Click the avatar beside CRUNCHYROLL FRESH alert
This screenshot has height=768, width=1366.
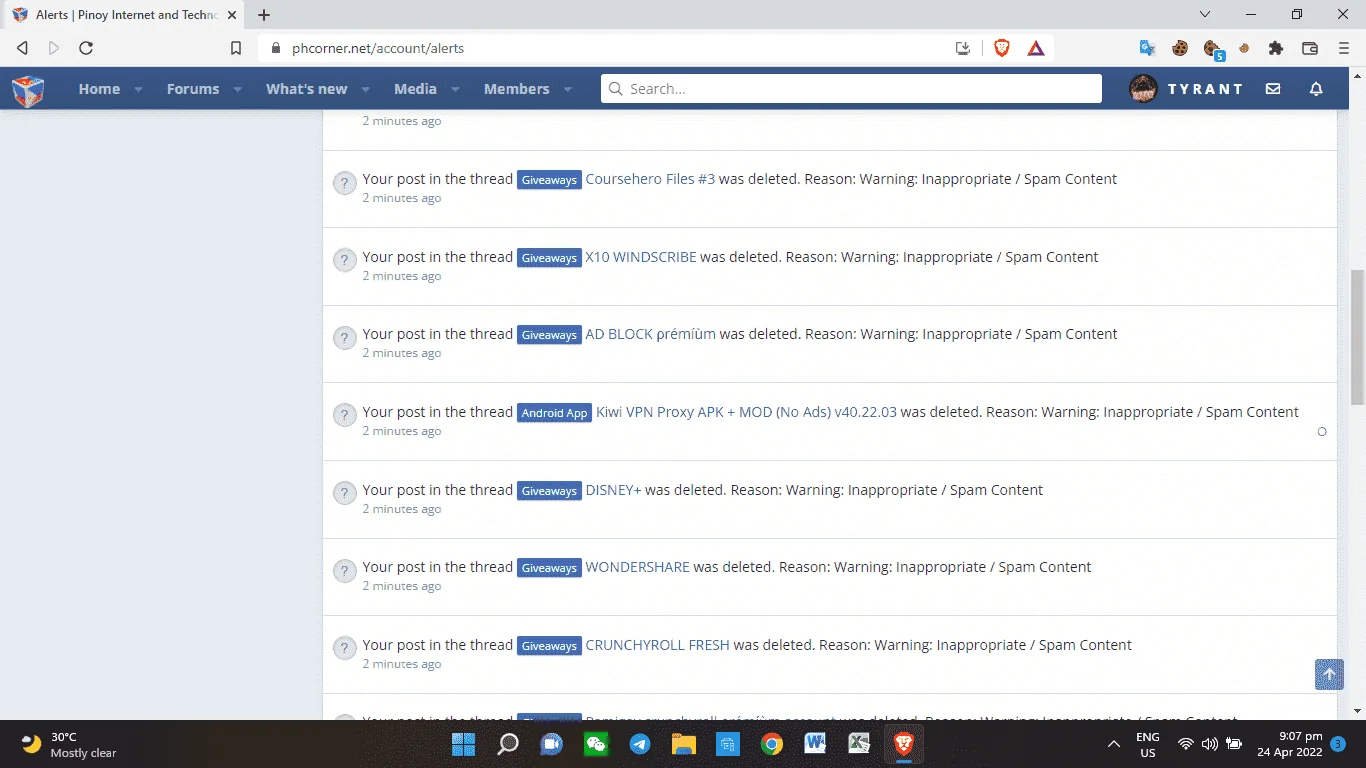click(x=344, y=649)
